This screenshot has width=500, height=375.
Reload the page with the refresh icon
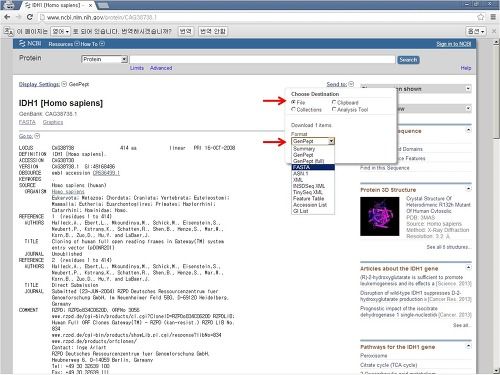30,17
